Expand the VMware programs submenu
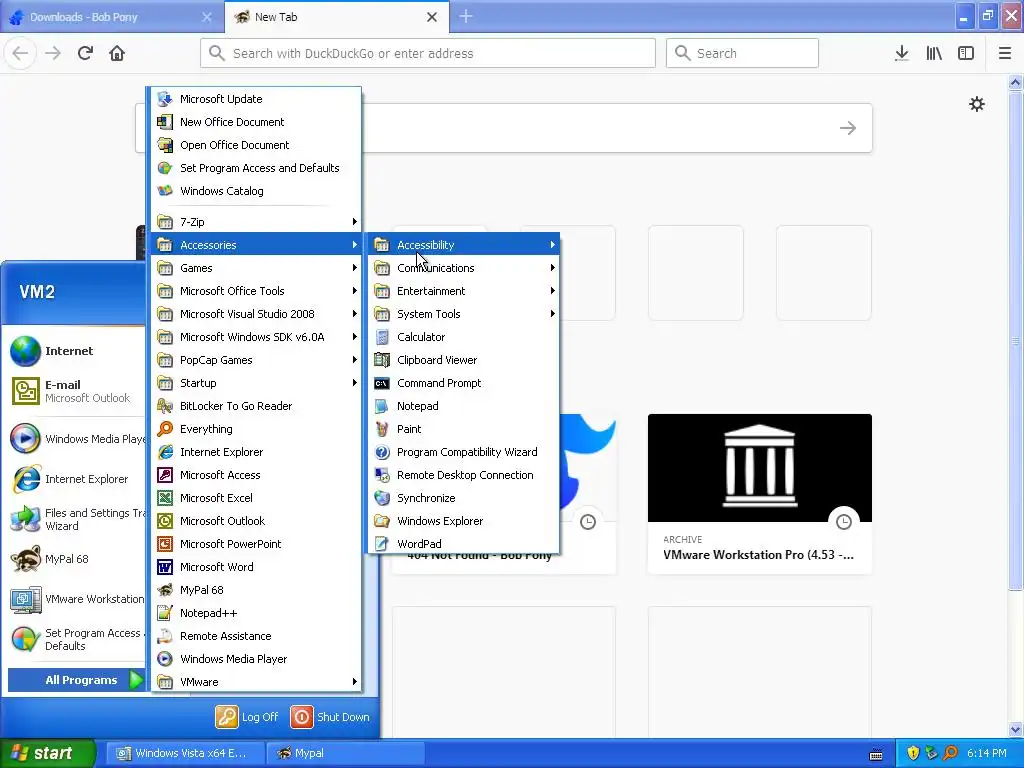Viewport: 1024px width, 768px height. pos(256,682)
